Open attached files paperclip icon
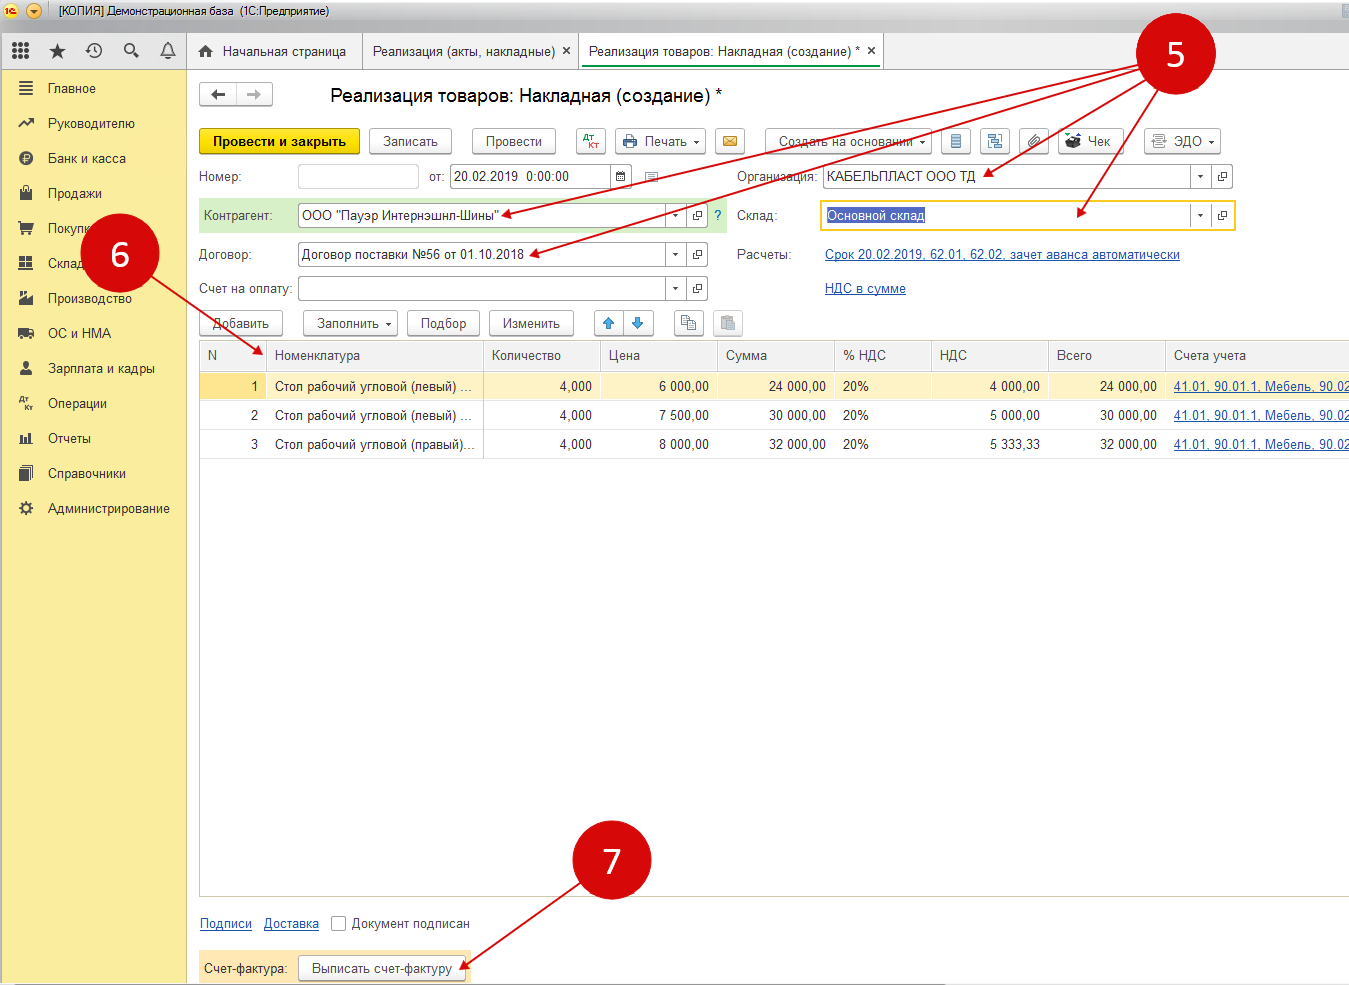Screen dimensions: 1349x985 tap(1034, 141)
